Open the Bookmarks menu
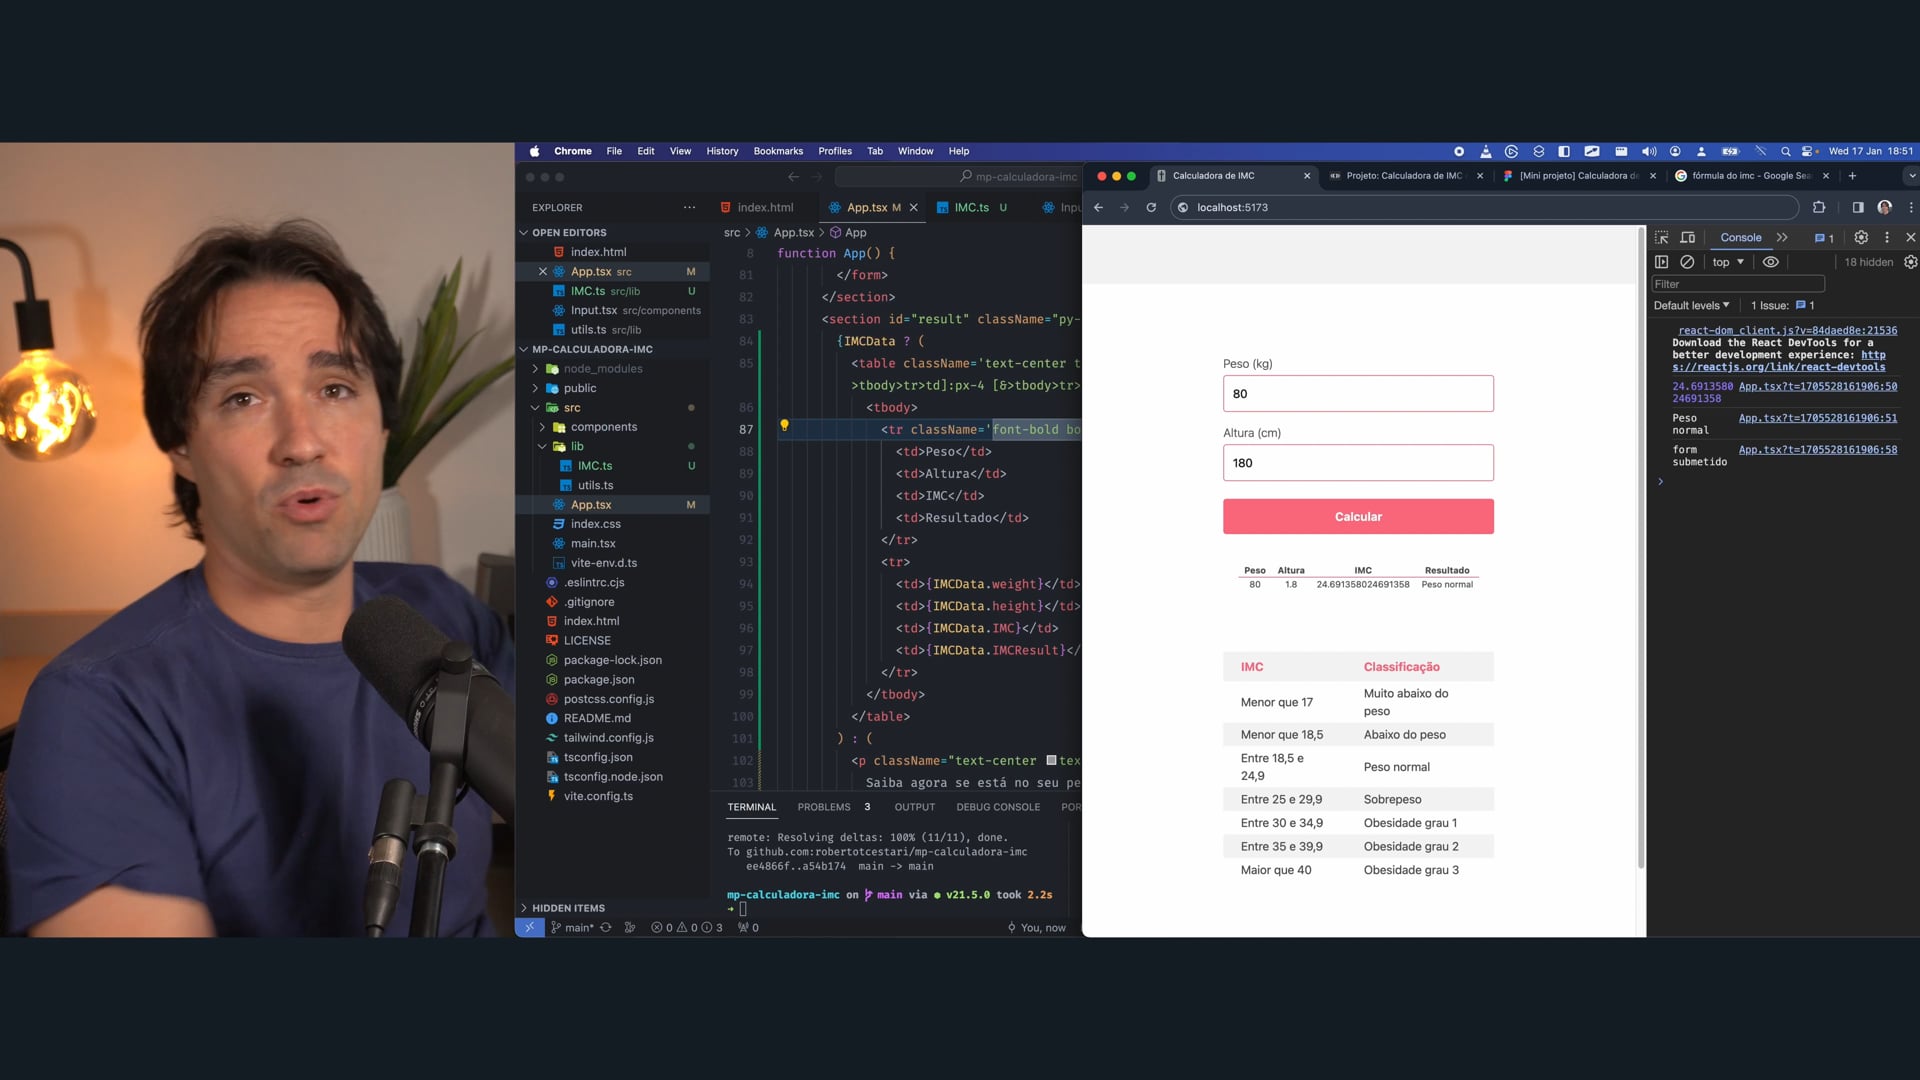The image size is (1920, 1080). coord(778,151)
